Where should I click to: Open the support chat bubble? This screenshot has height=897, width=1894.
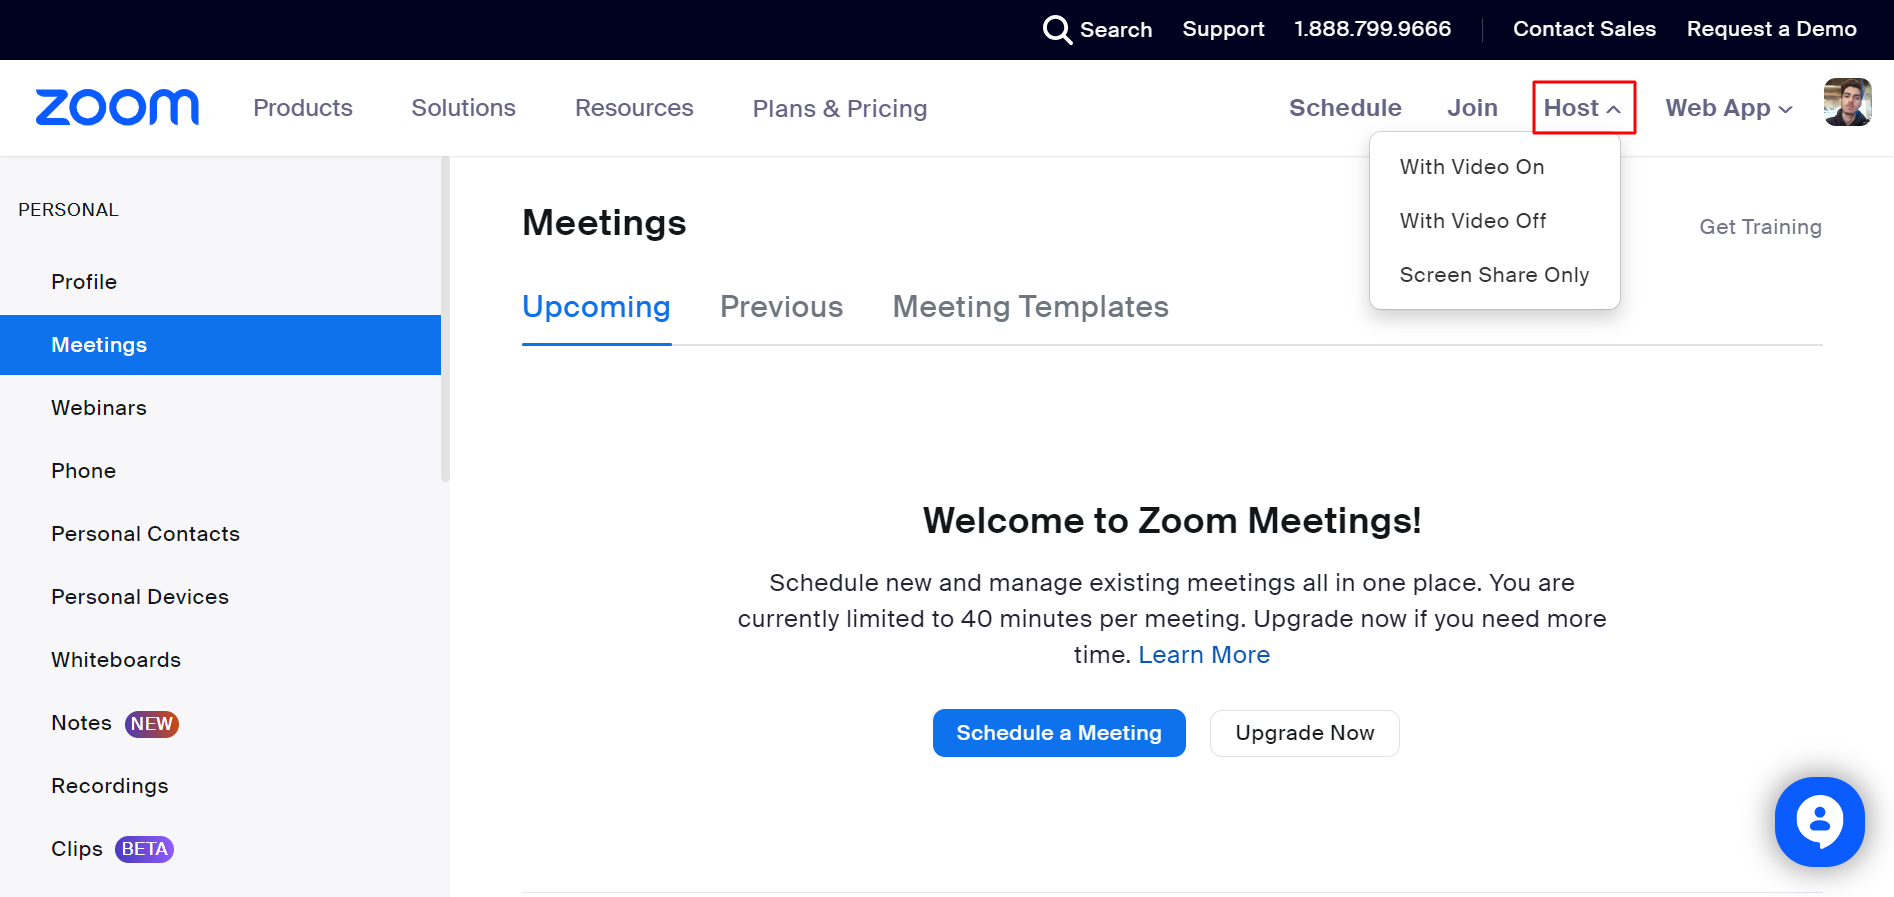click(1820, 822)
